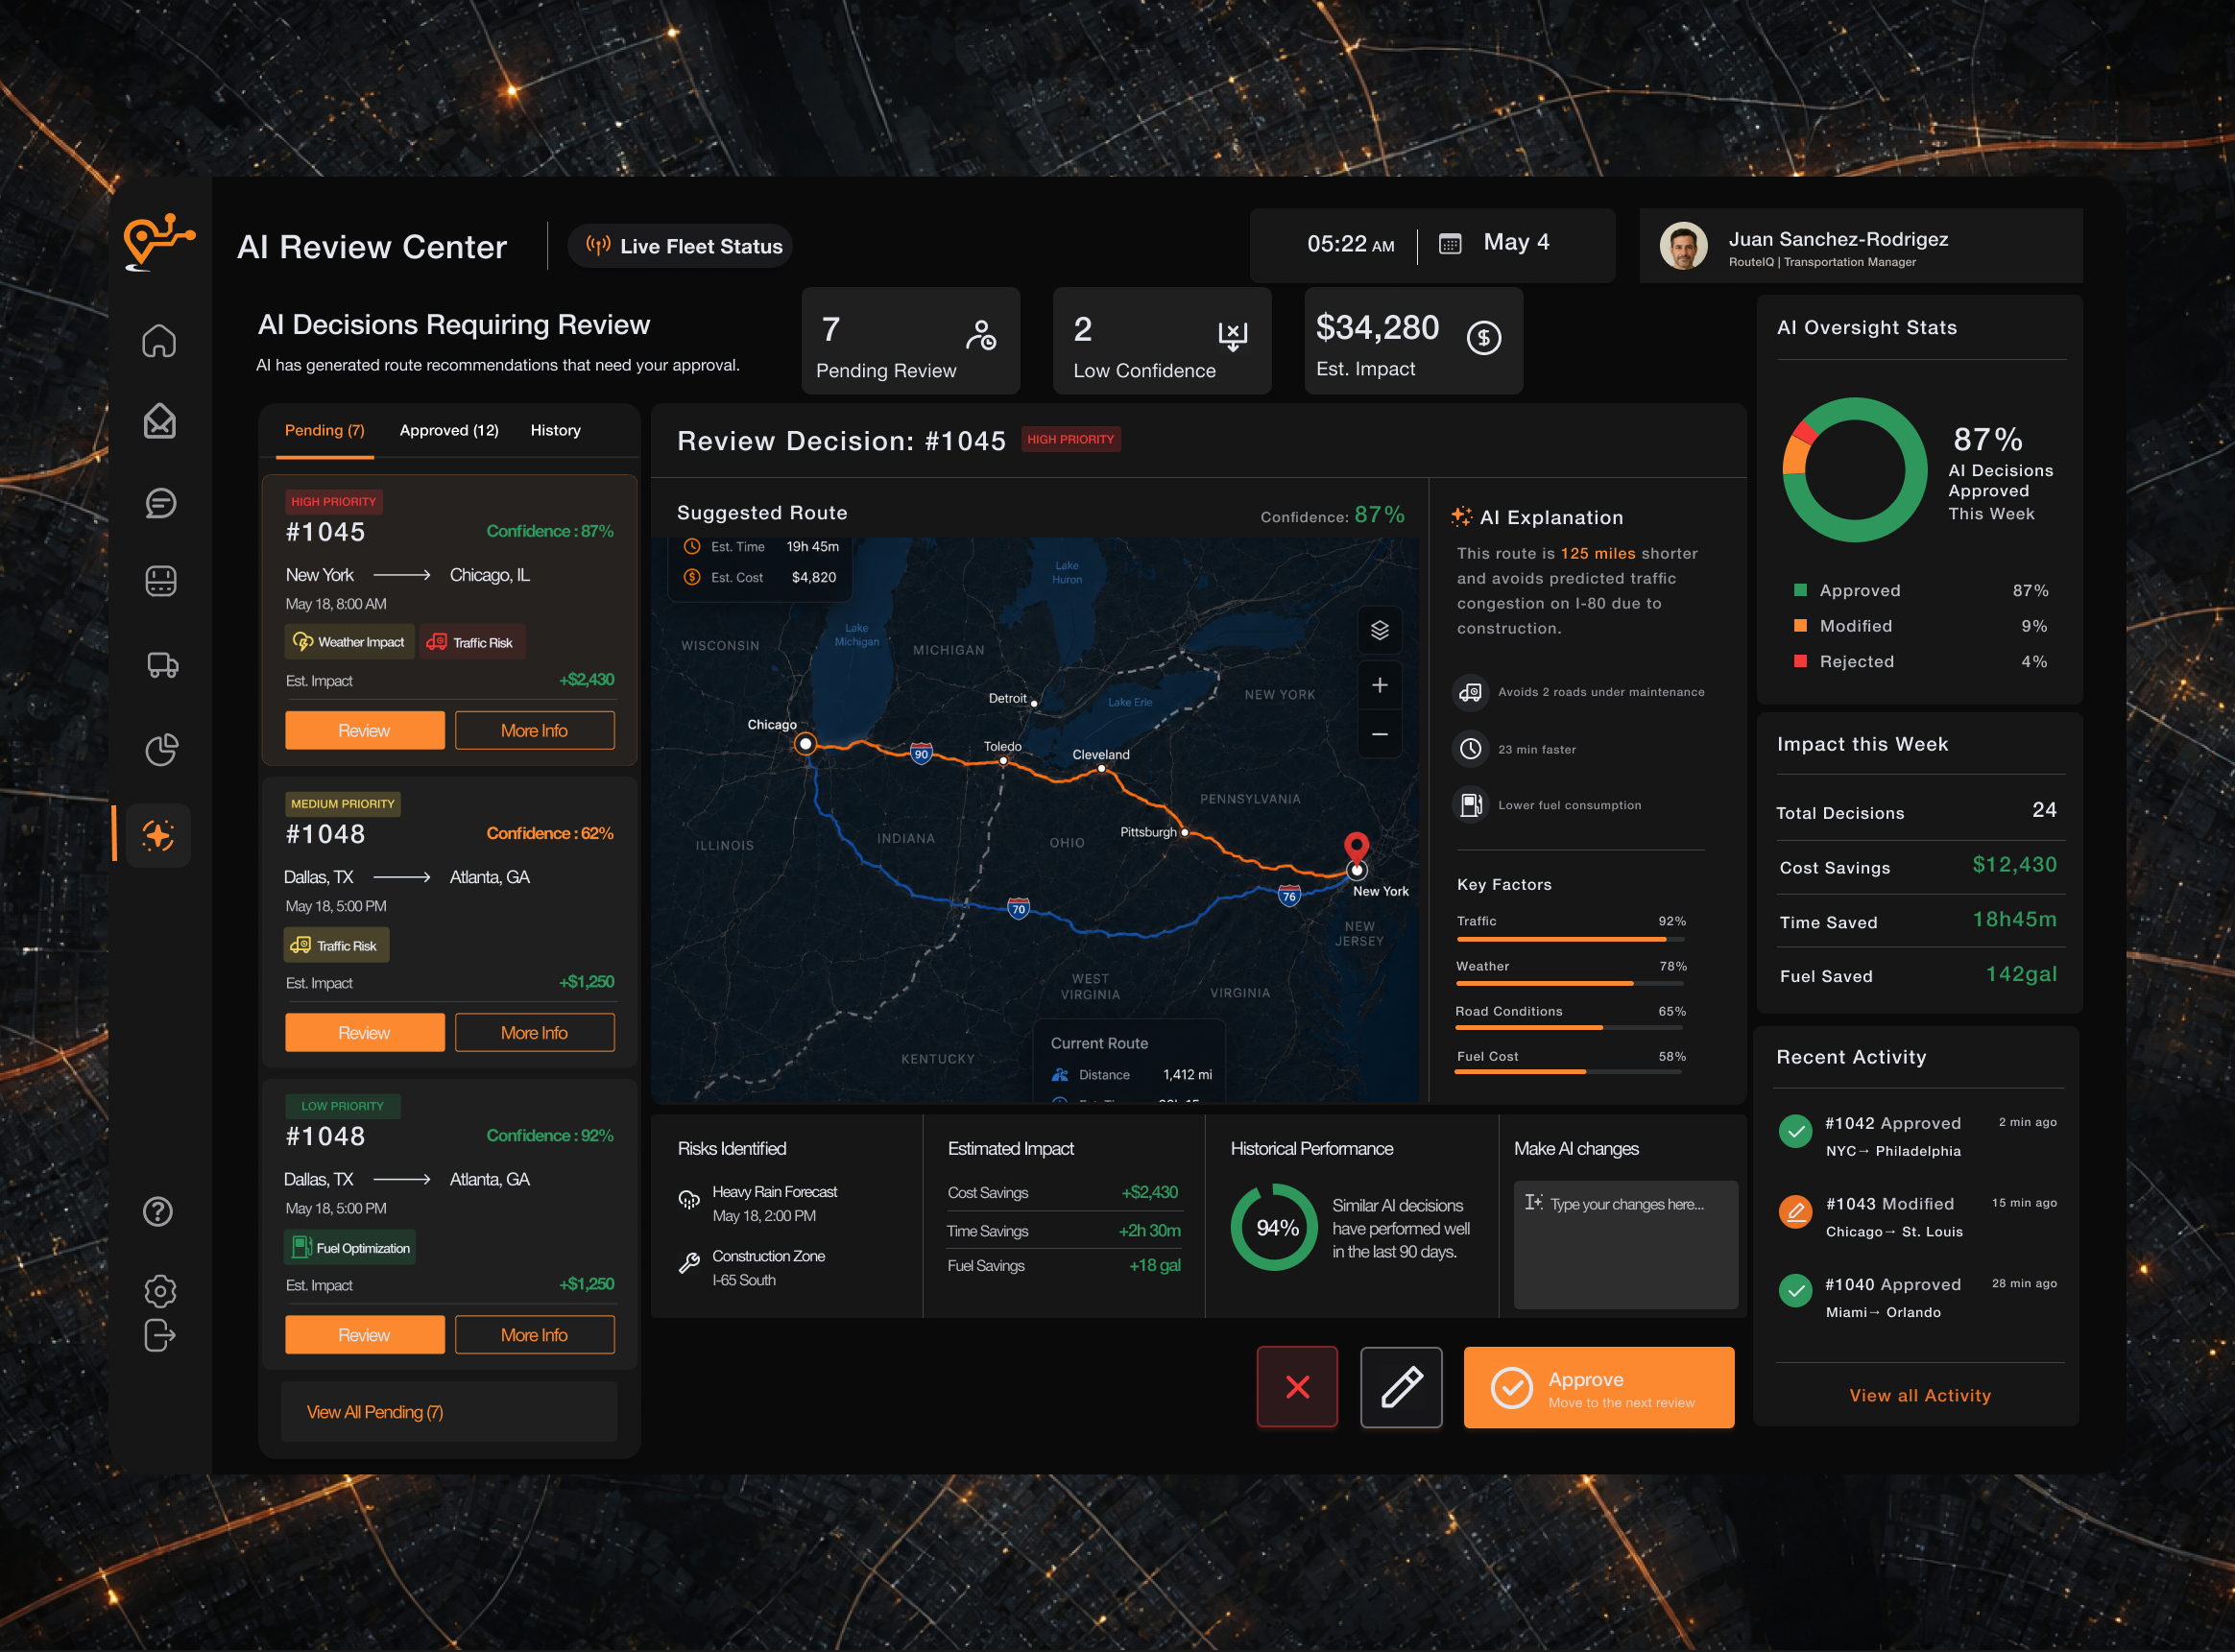Click the logout icon in sidebar
This screenshot has width=2235, height=1652.
[x=160, y=1335]
